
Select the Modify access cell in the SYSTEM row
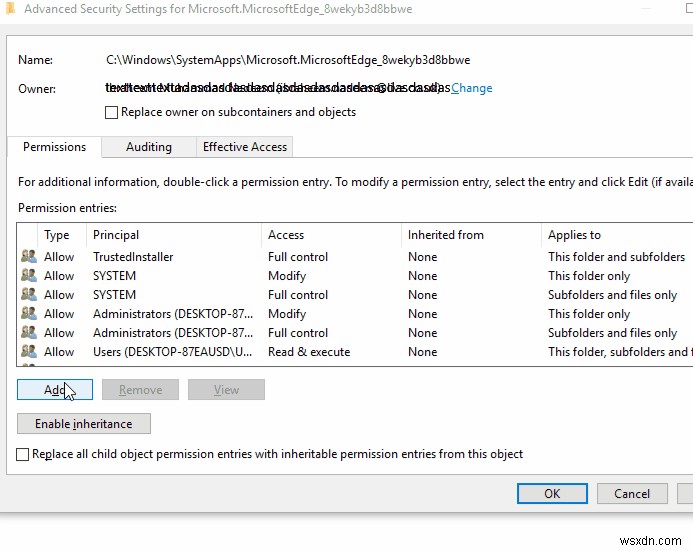(287, 276)
